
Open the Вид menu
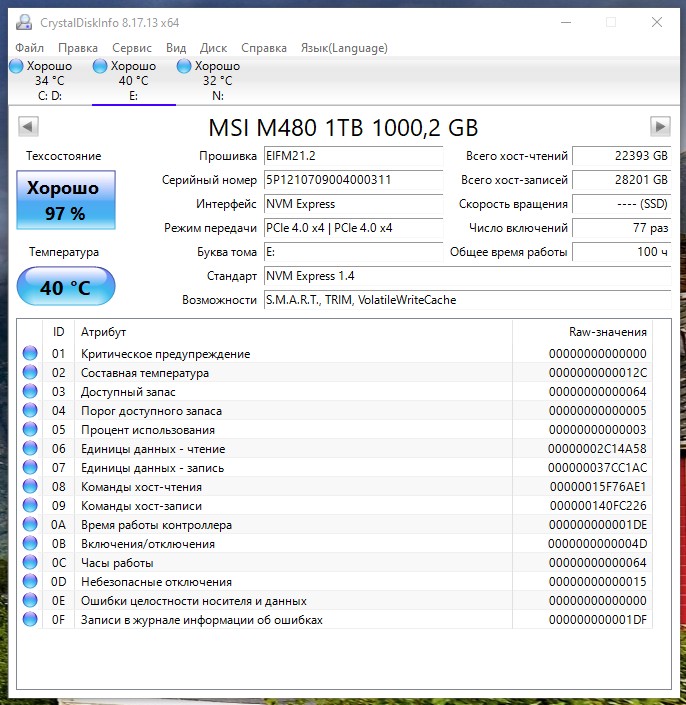(x=176, y=48)
